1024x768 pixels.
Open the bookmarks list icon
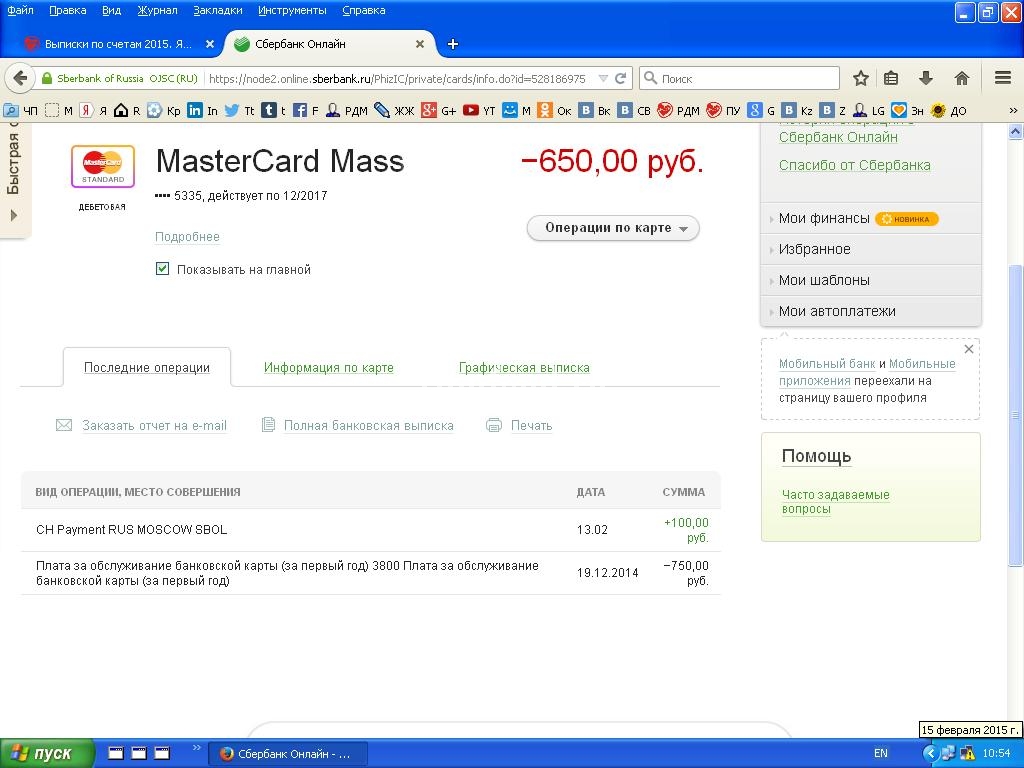pos(891,78)
